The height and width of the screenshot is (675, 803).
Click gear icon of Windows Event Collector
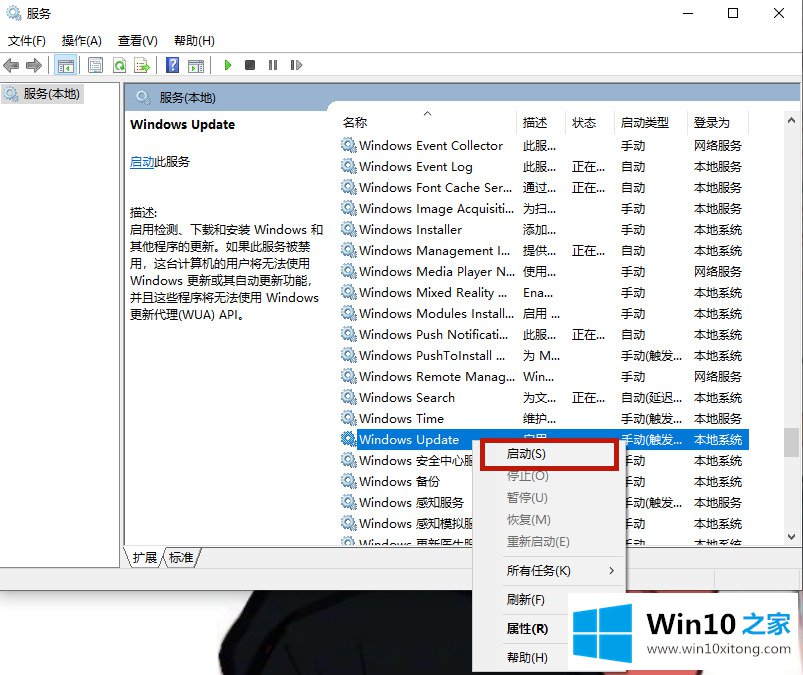click(349, 145)
